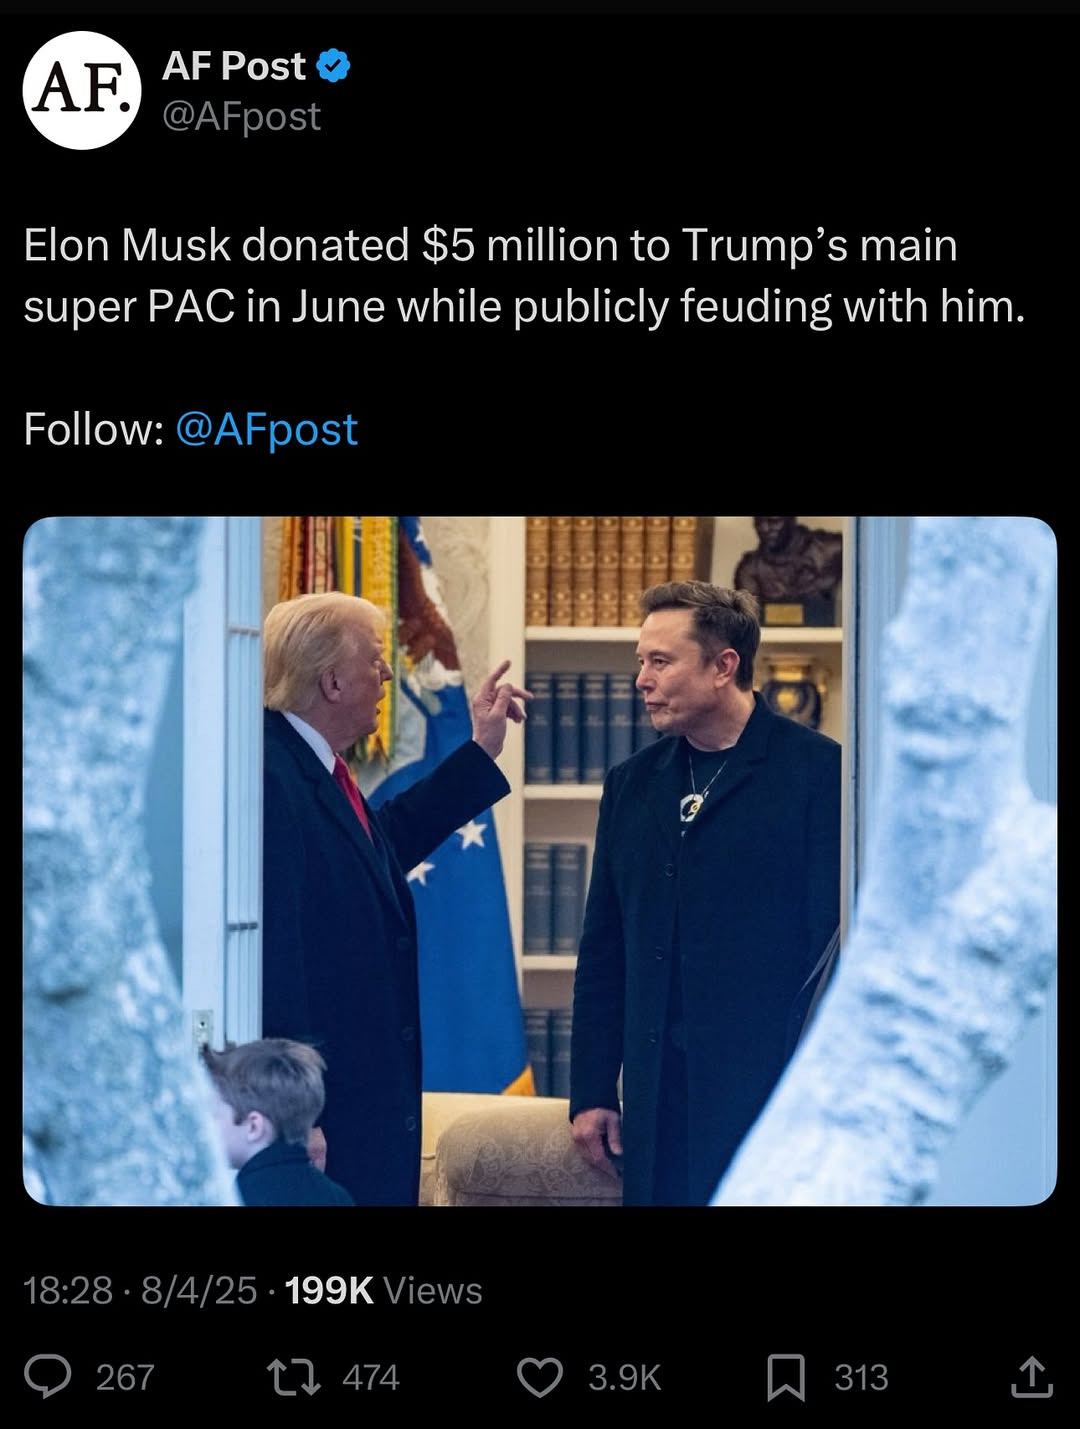Screen dimensions: 1080x1429
Task: Open the AF Post display name
Action: click(x=234, y=66)
